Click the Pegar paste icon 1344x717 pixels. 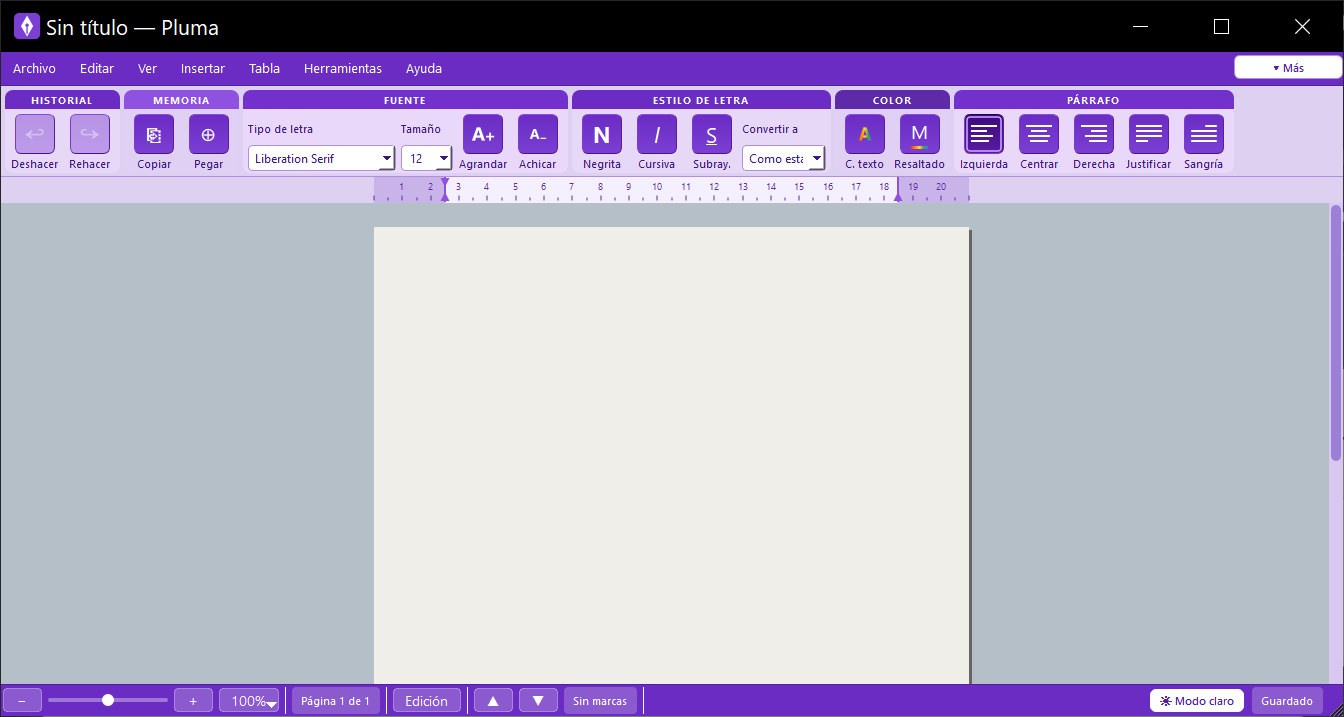(209, 134)
